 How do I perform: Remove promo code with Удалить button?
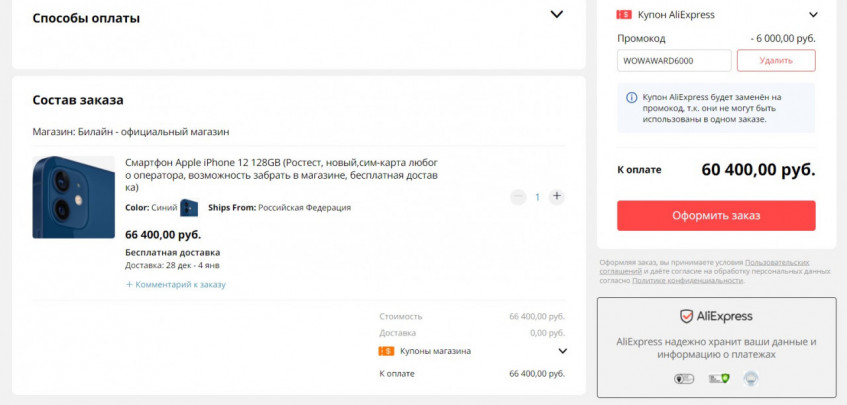[776, 60]
